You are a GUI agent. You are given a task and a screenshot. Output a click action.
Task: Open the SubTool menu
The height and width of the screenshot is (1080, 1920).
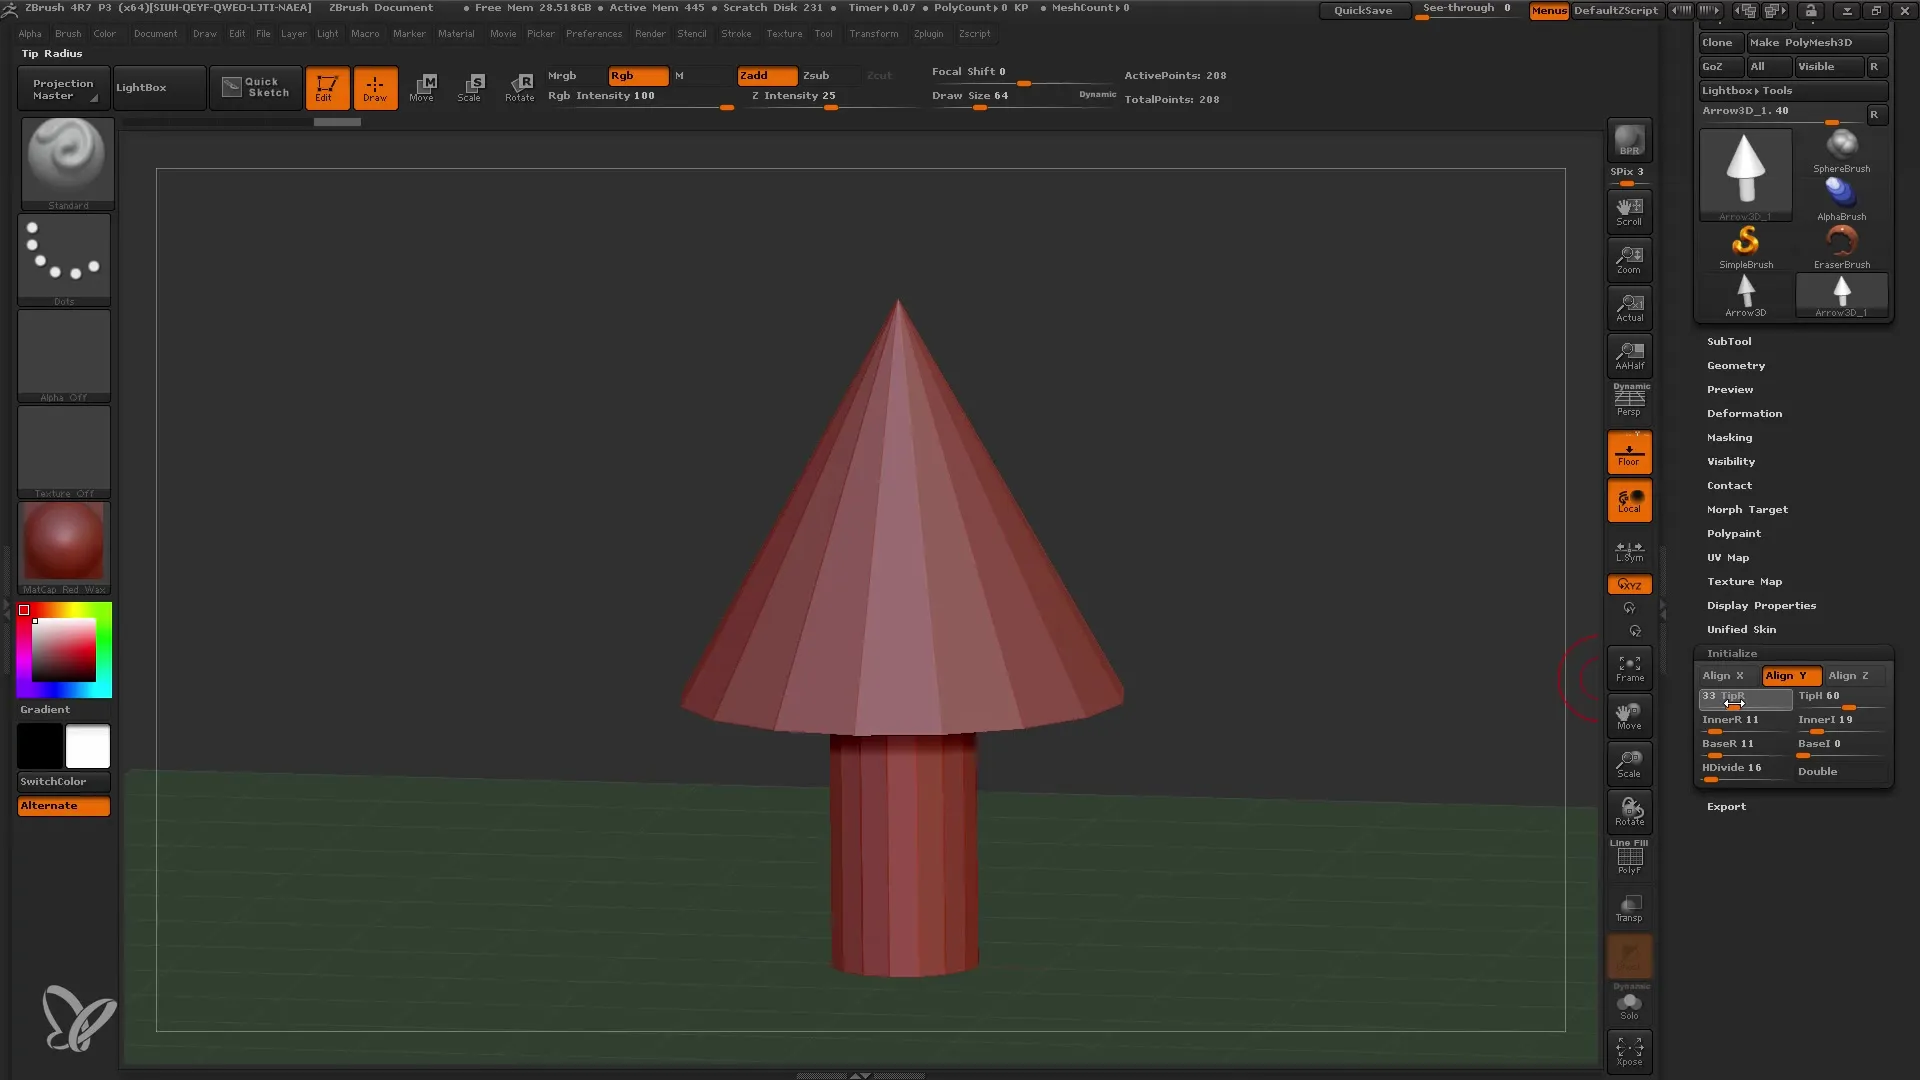[1730, 340]
